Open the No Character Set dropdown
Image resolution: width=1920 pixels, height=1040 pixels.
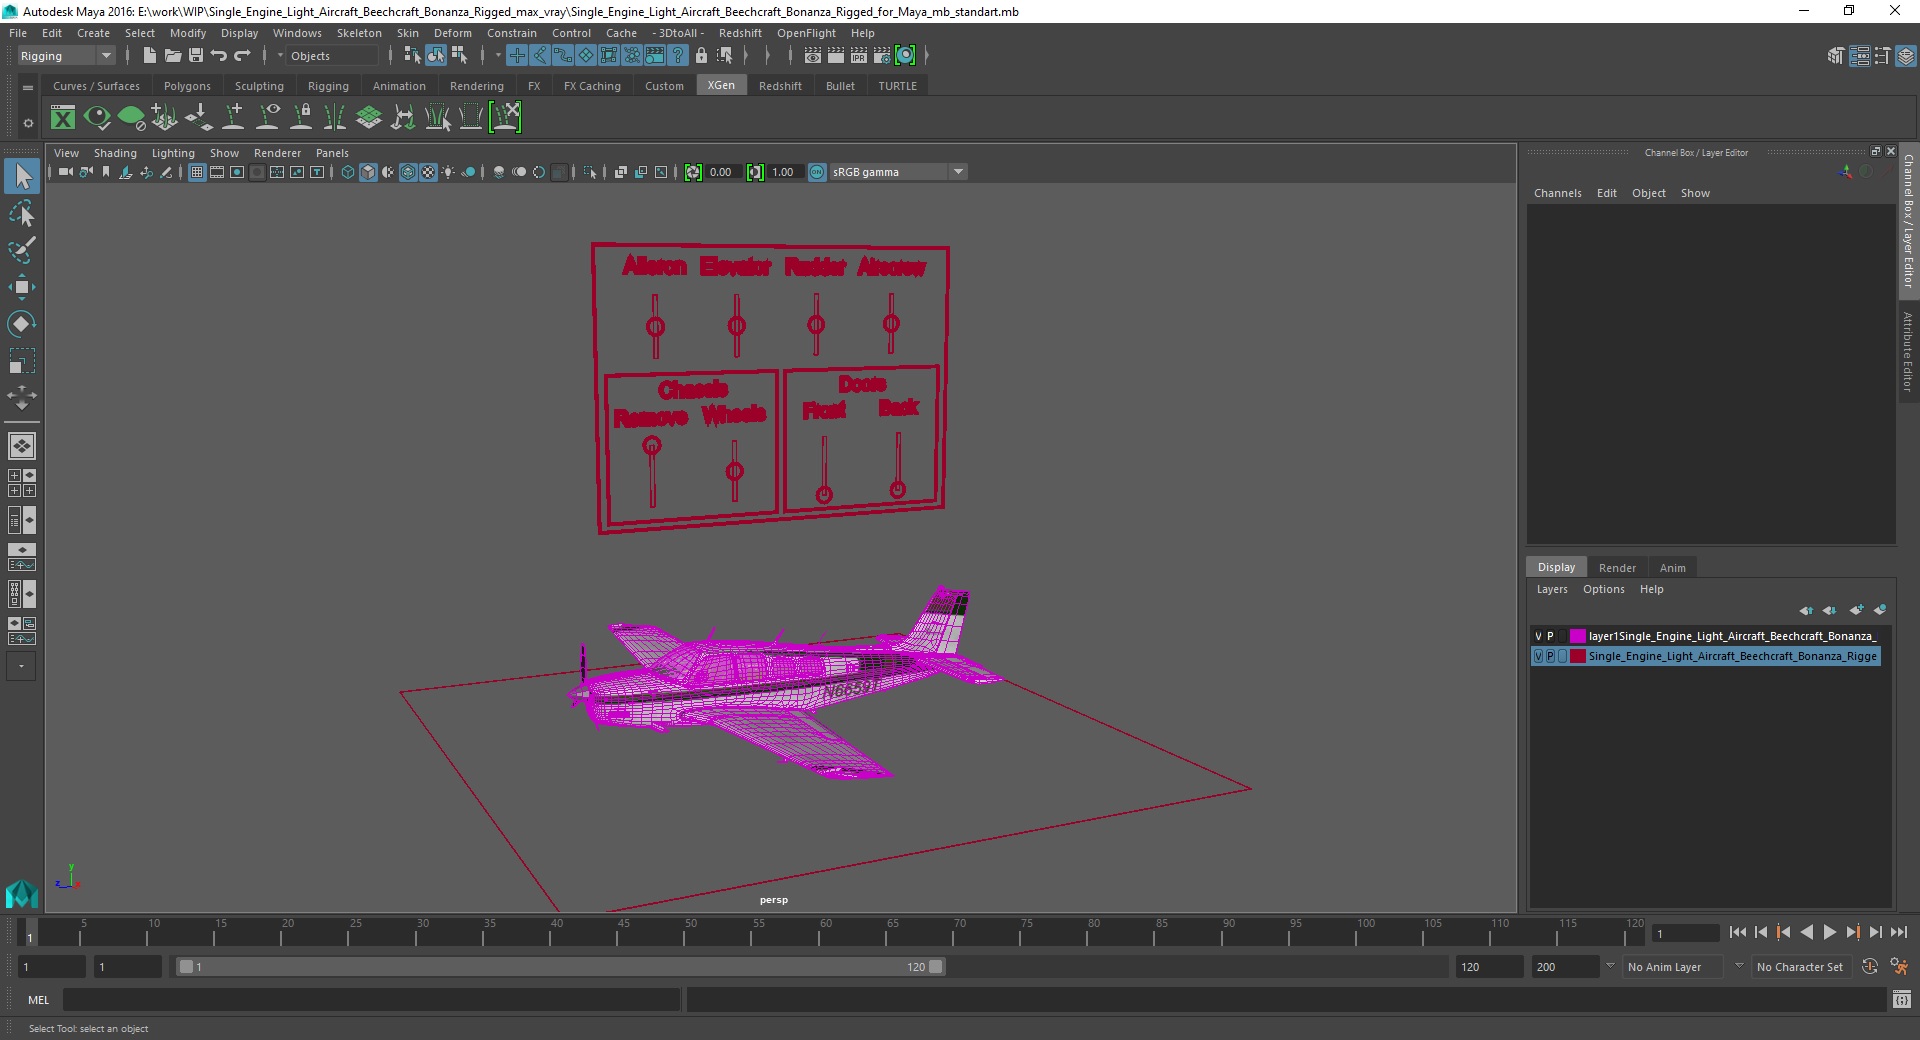(1800, 967)
